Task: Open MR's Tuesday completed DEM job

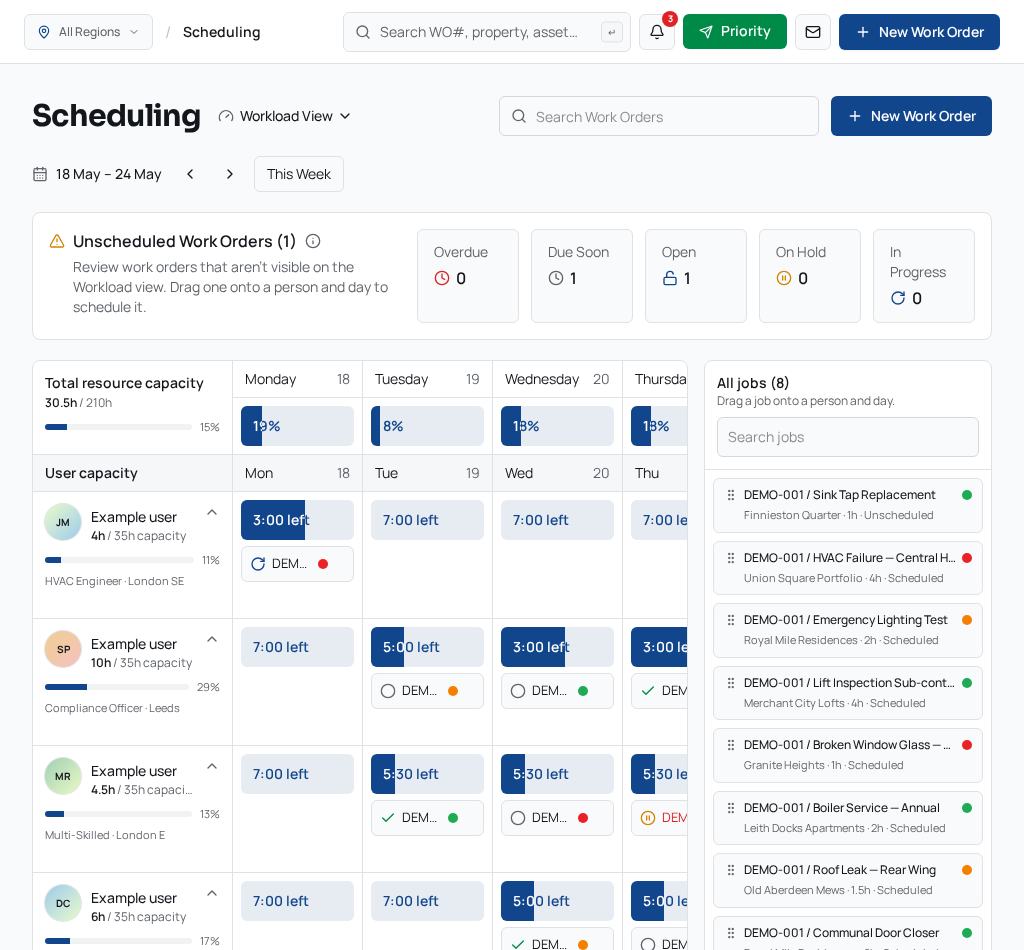Action: (x=427, y=818)
